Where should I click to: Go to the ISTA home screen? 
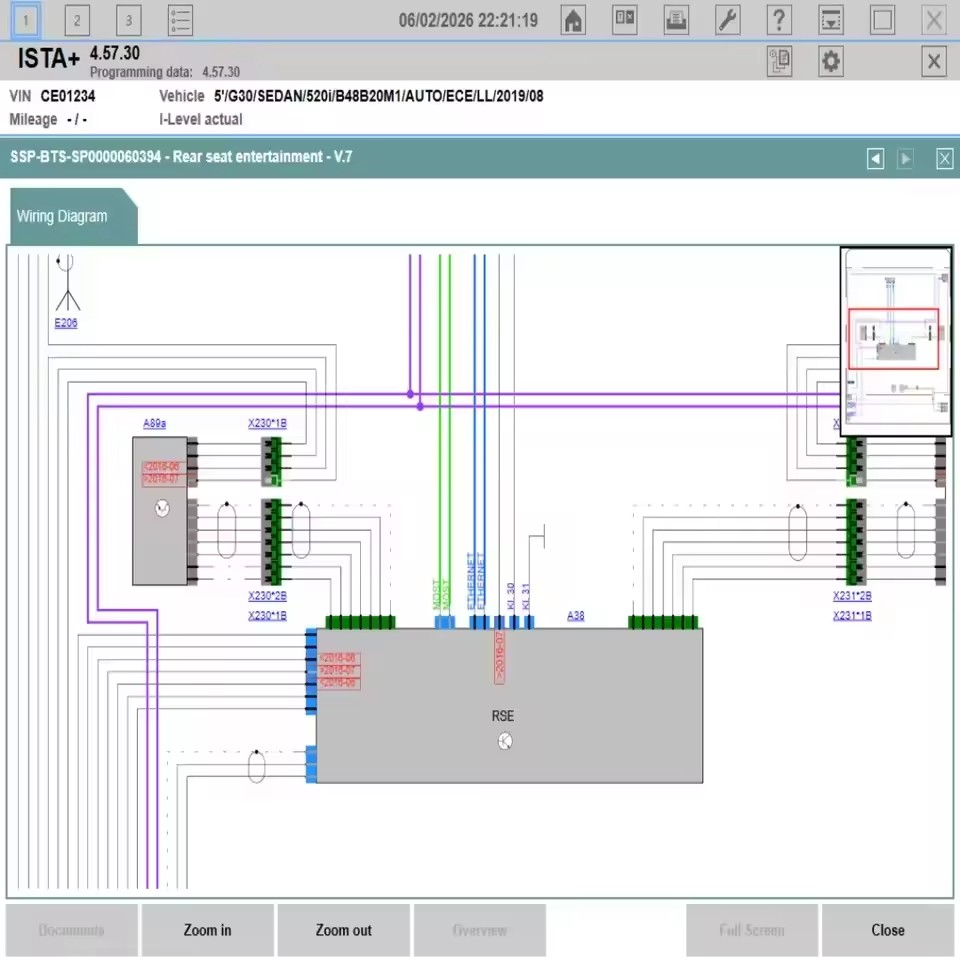[x=573, y=21]
